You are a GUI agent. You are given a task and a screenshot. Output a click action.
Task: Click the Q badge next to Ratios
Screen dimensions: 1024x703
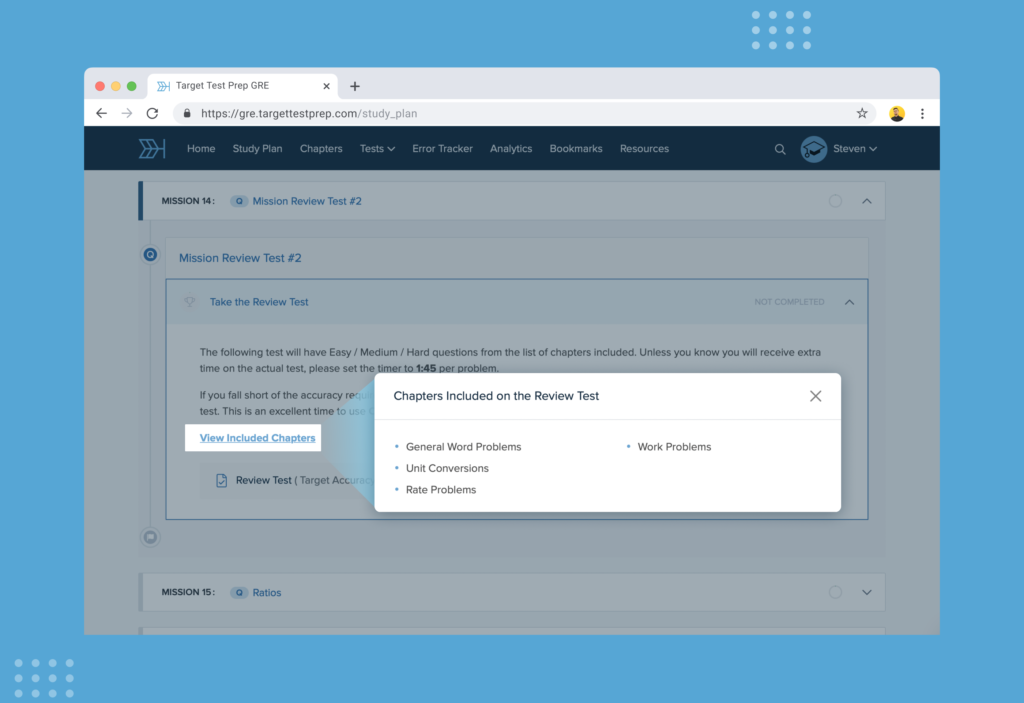(238, 592)
